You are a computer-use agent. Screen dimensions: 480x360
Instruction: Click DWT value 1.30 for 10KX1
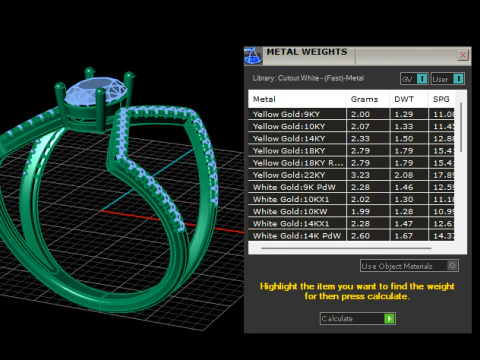(404, 199)
